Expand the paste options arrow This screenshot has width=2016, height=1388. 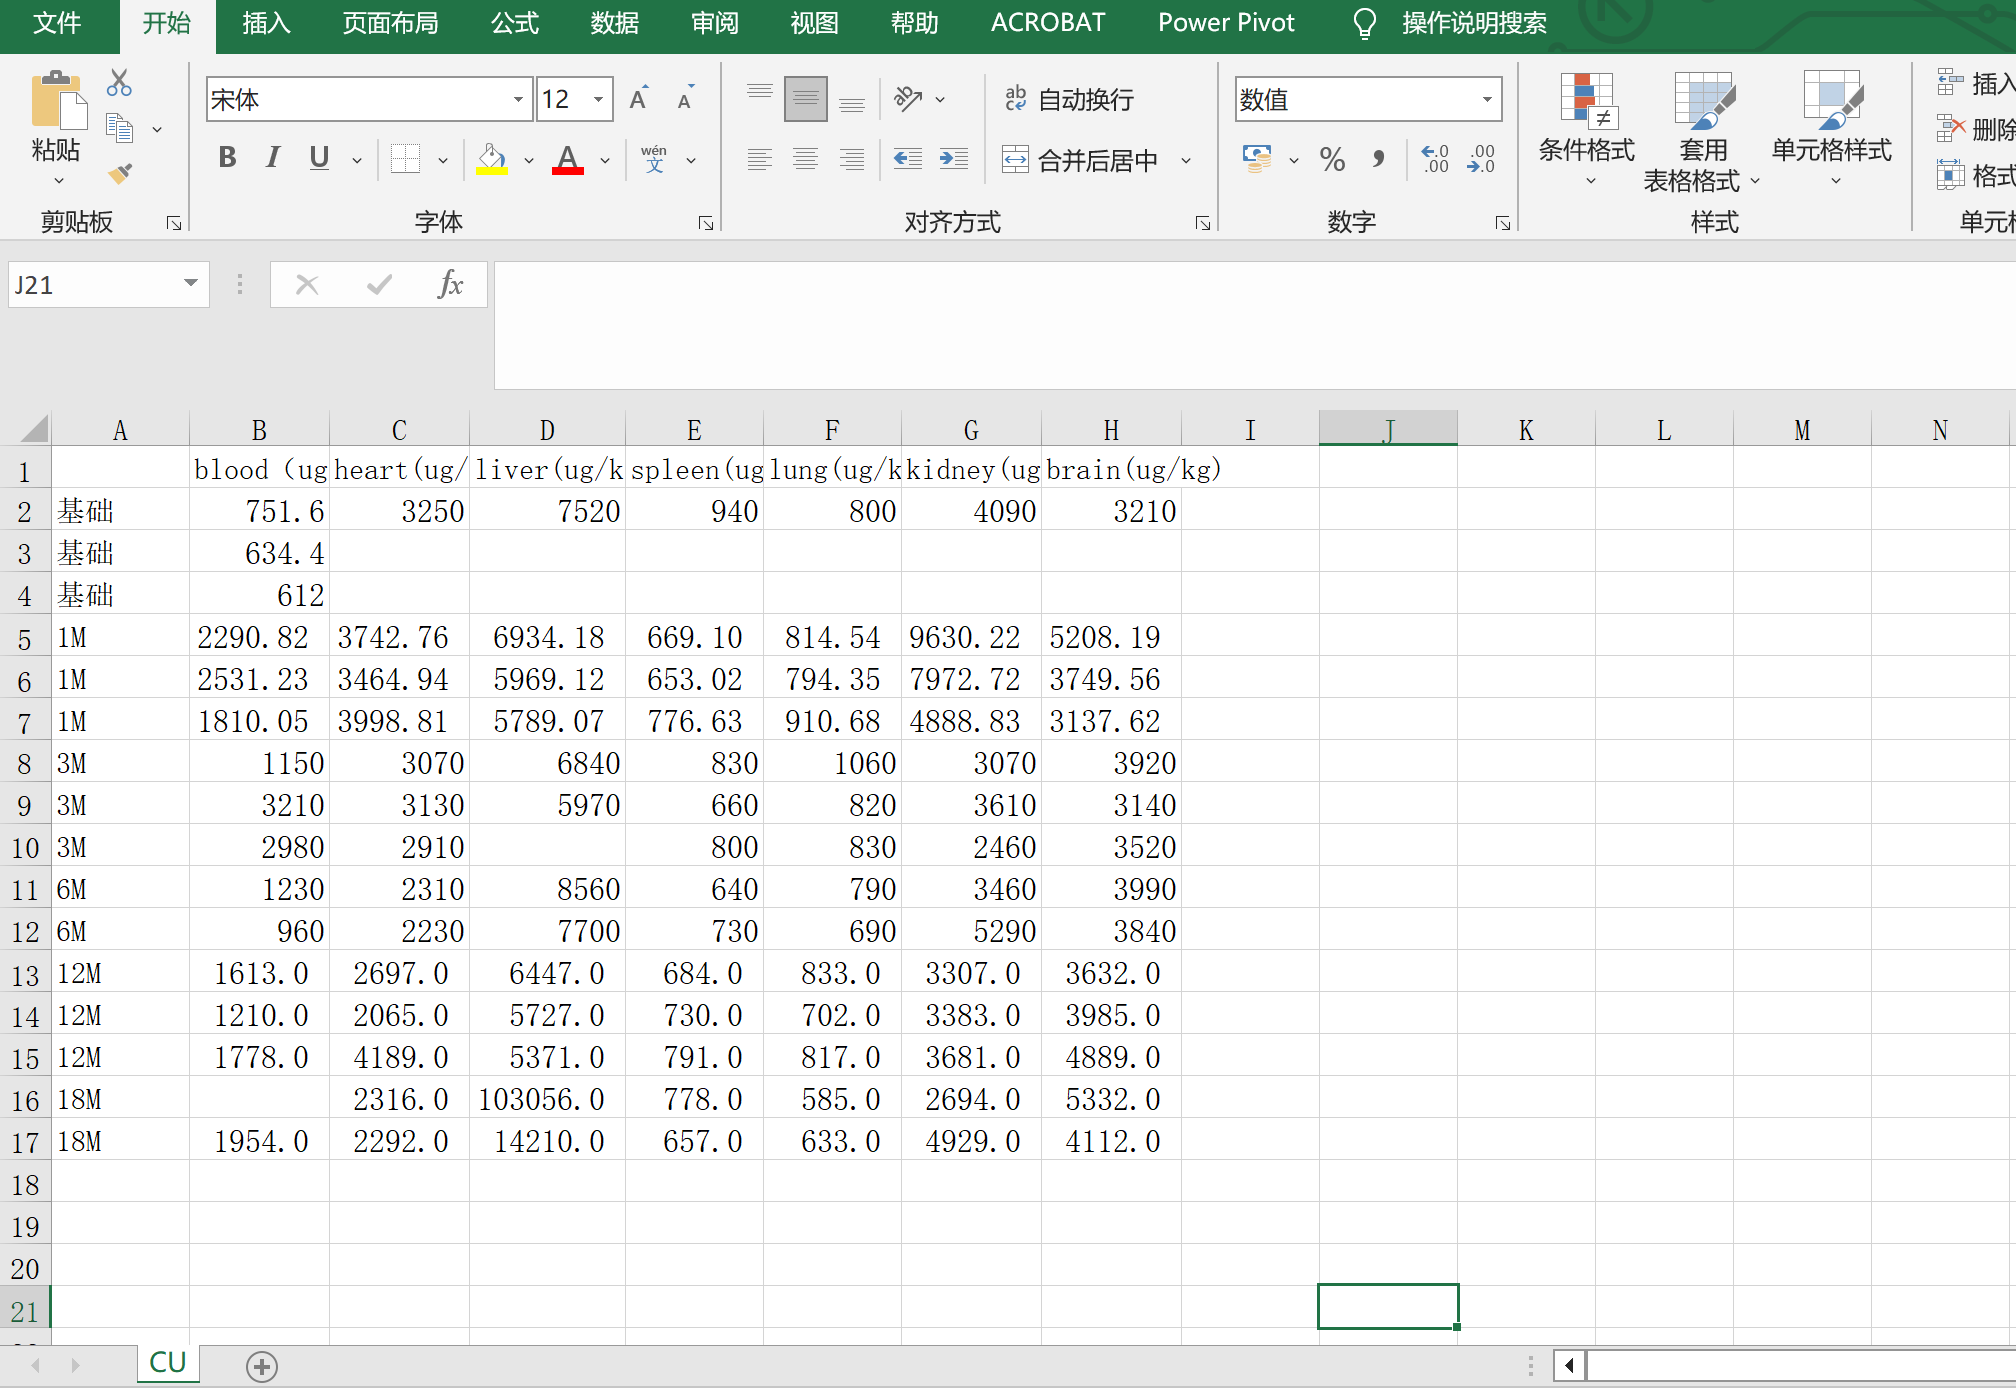[x=58, y=180]
